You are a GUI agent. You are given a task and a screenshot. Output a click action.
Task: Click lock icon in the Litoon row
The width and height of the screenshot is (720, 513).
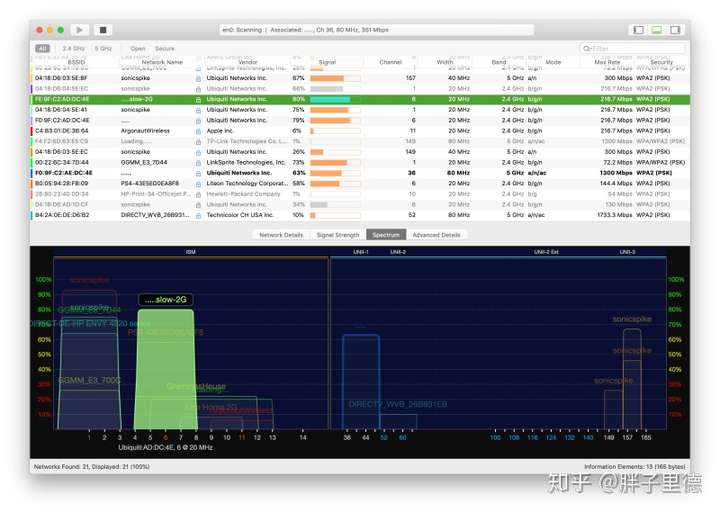[198, 184]
